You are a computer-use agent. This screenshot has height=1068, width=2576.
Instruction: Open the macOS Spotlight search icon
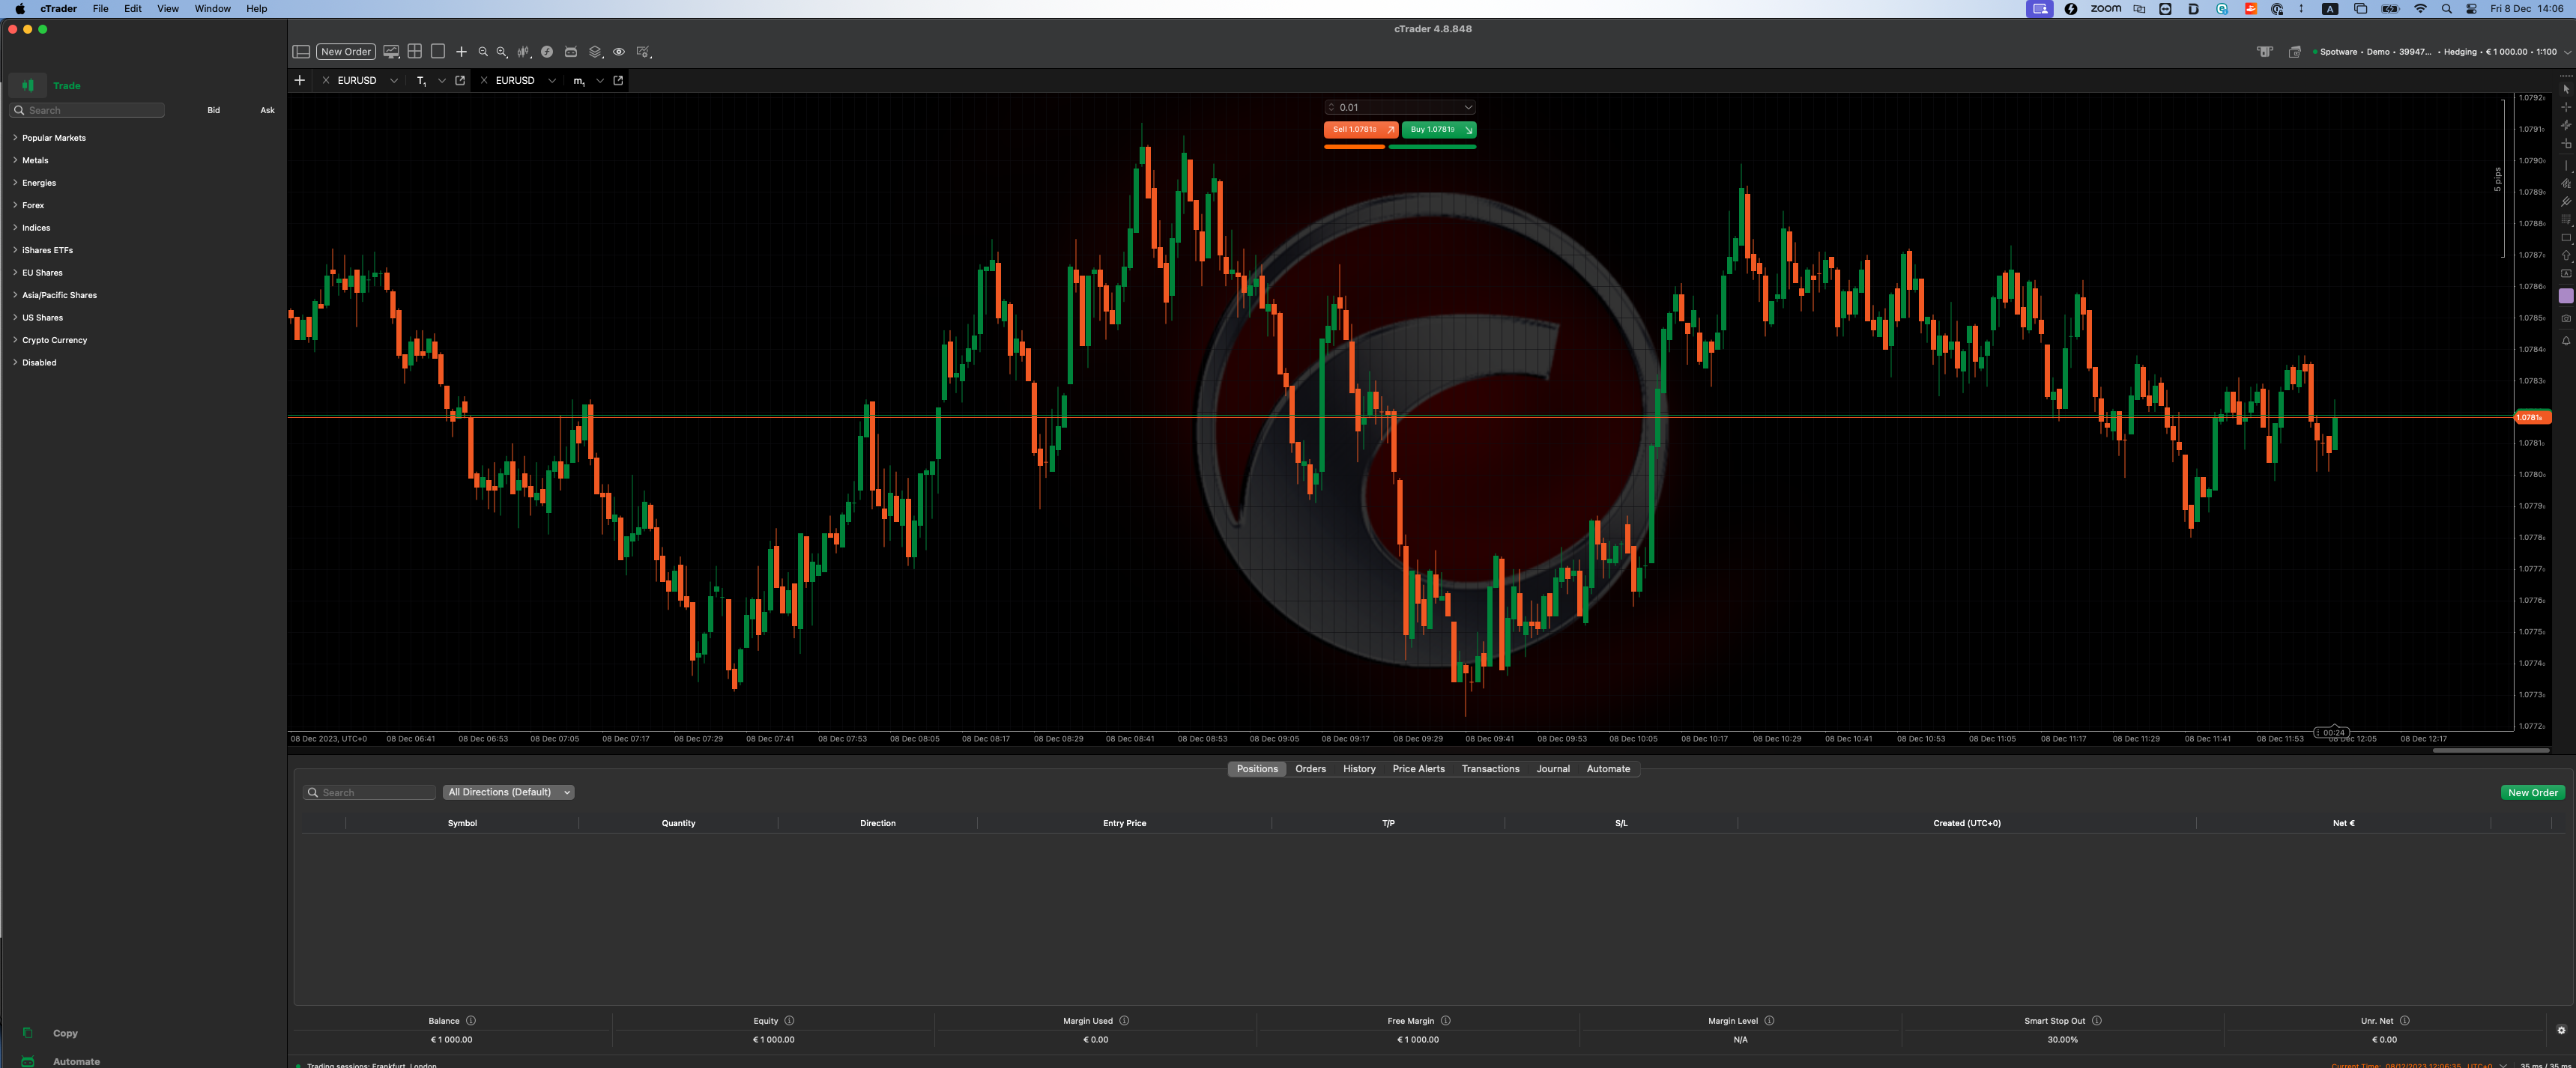pyautogui.click(x=2446, y=9)
